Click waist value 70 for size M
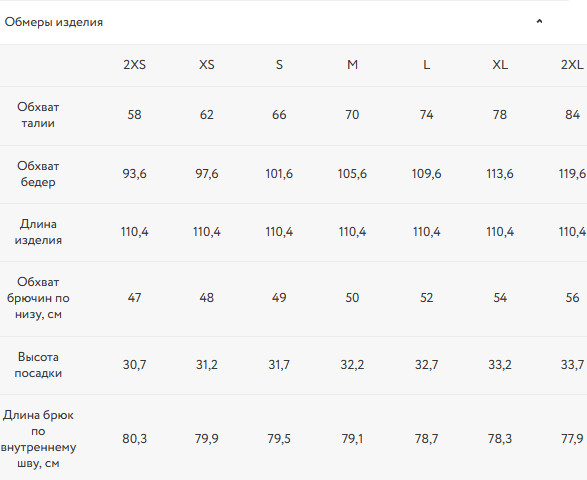The image size is (587, 480). tap(352, 115)
